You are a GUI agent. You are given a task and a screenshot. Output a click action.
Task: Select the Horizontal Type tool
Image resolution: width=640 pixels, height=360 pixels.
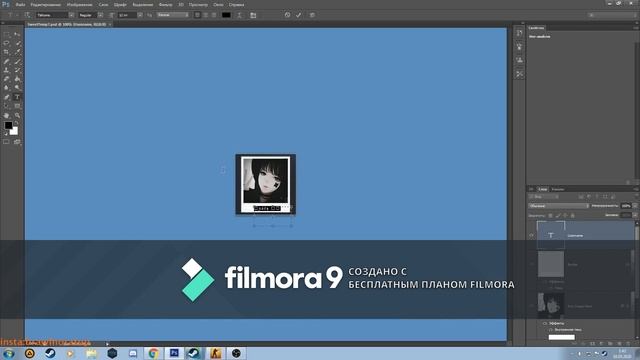click(17, 97)
